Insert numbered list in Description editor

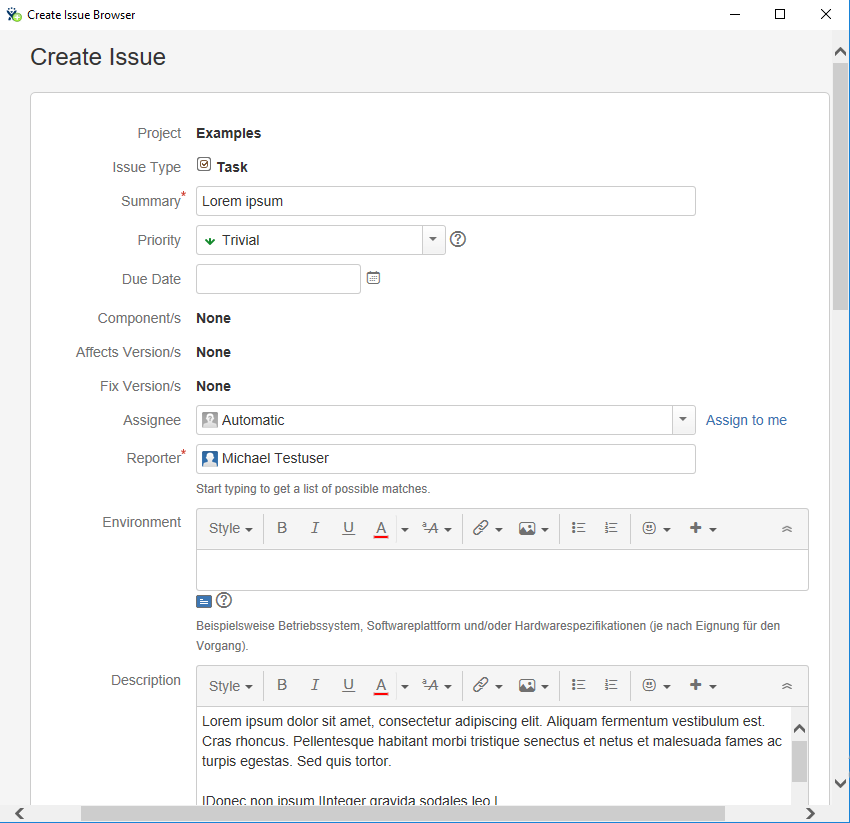[x=611, y=686]
